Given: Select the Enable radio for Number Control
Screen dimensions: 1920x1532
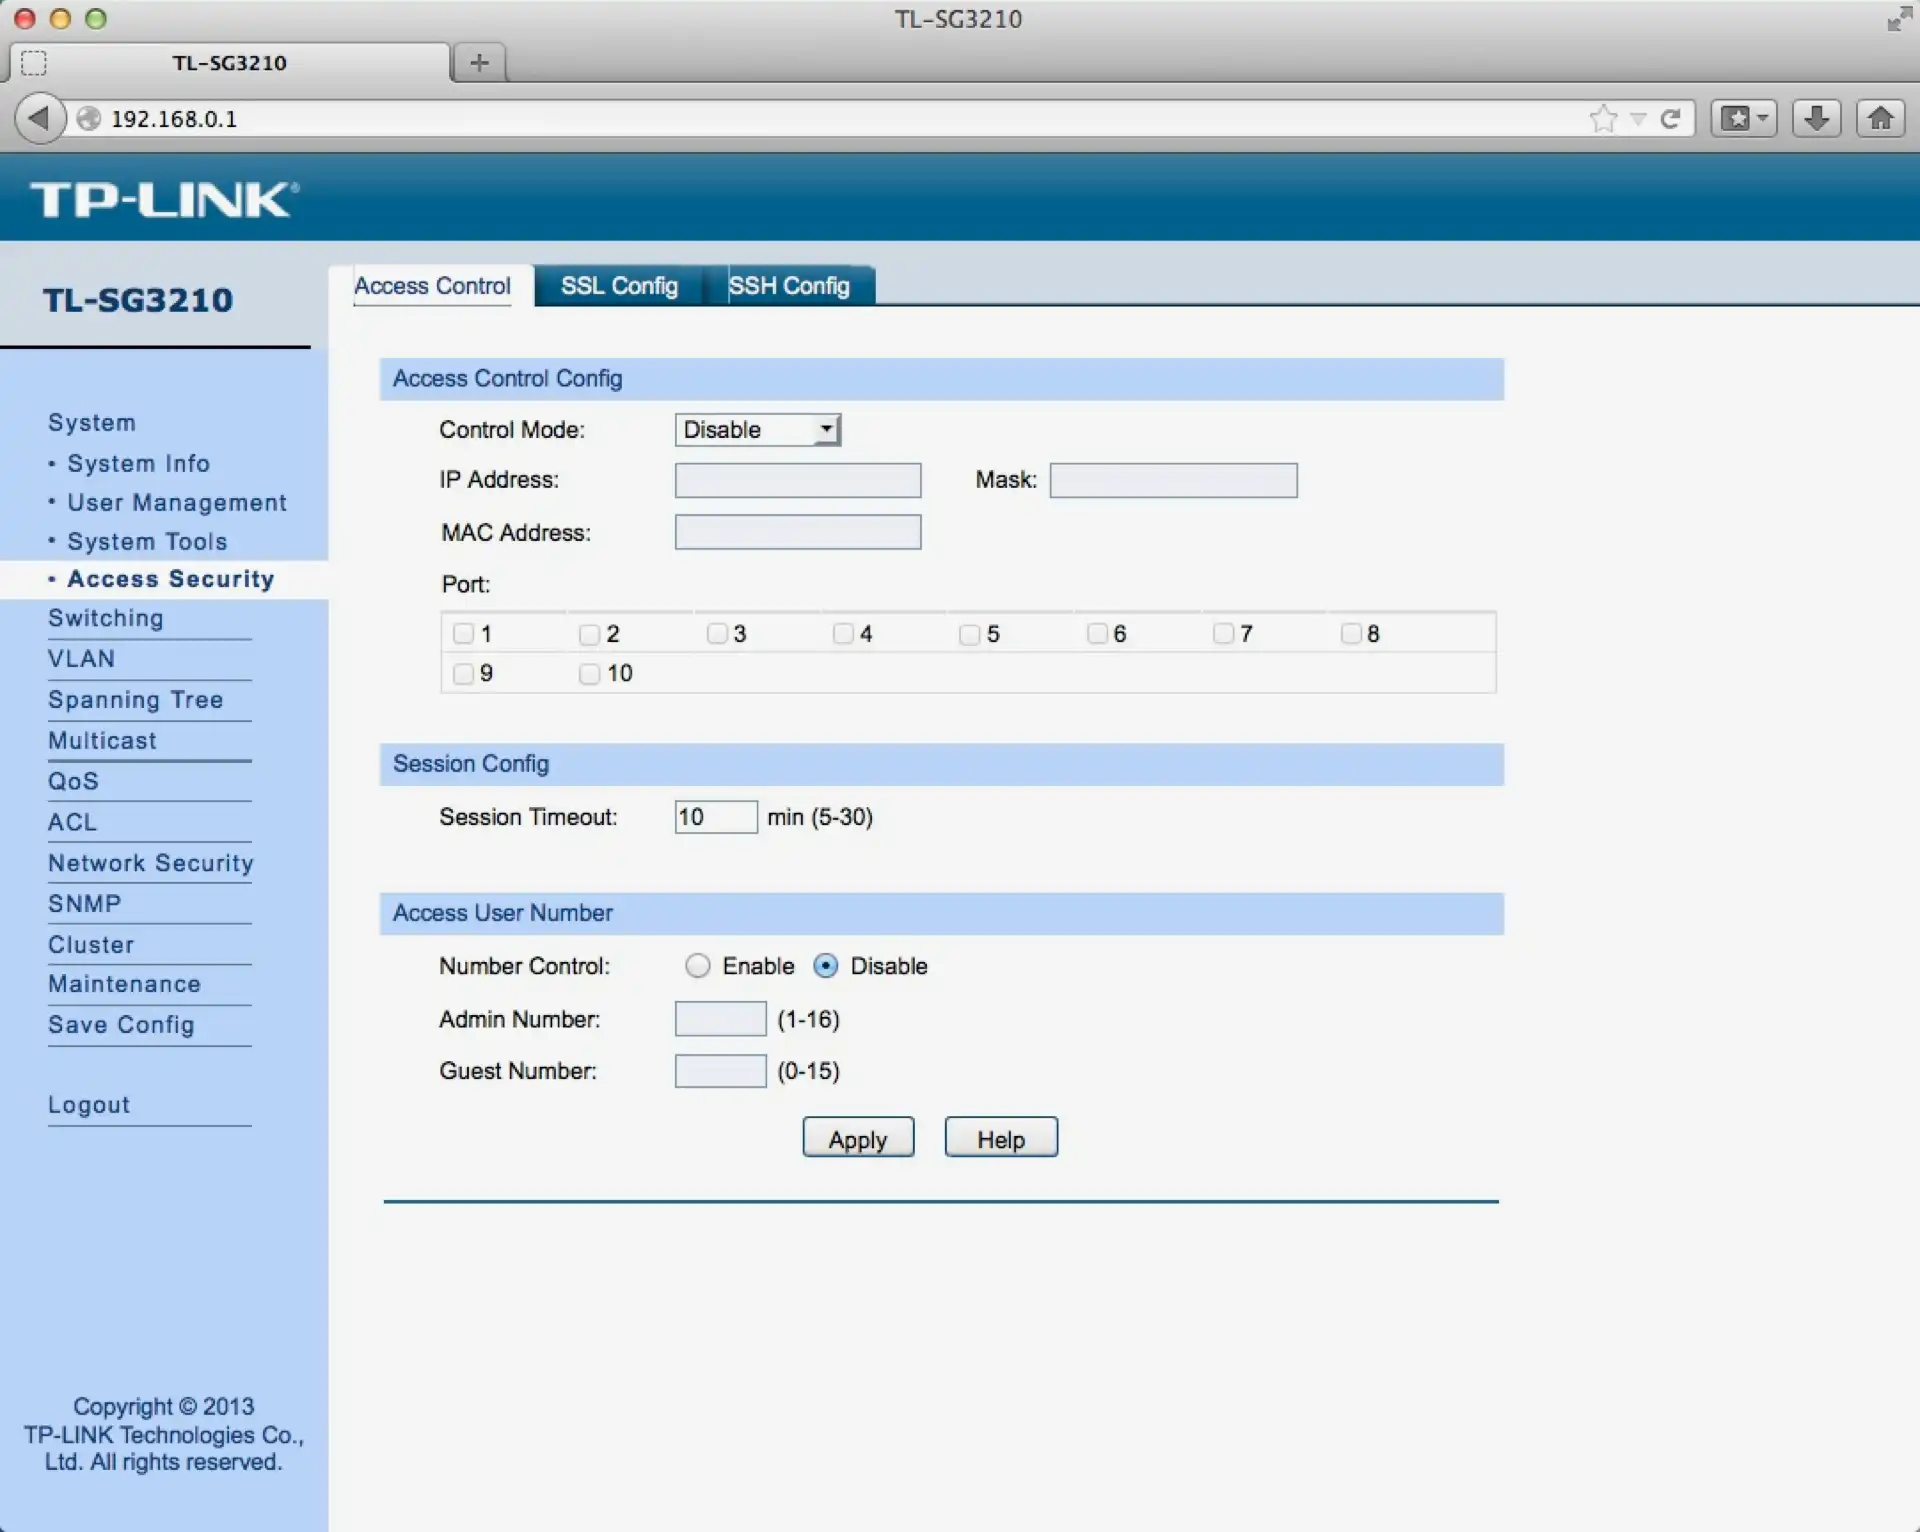Looking at the screenshot, I should (698, 966).
